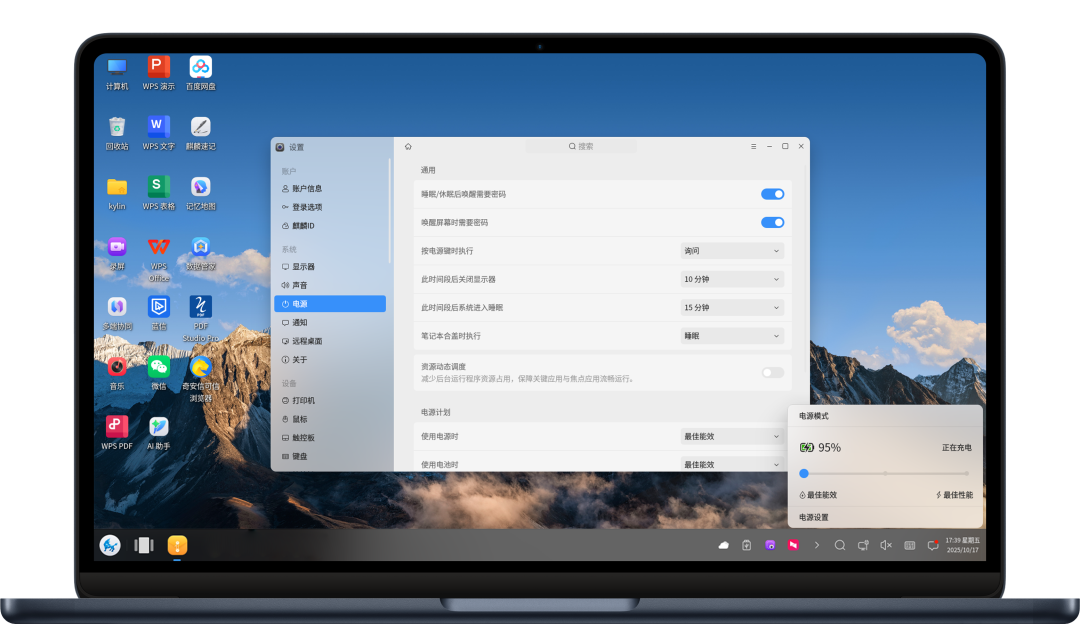Click 电源设置 link in power popup
Screen dimensions: 1080x624
tap(814, 517)
